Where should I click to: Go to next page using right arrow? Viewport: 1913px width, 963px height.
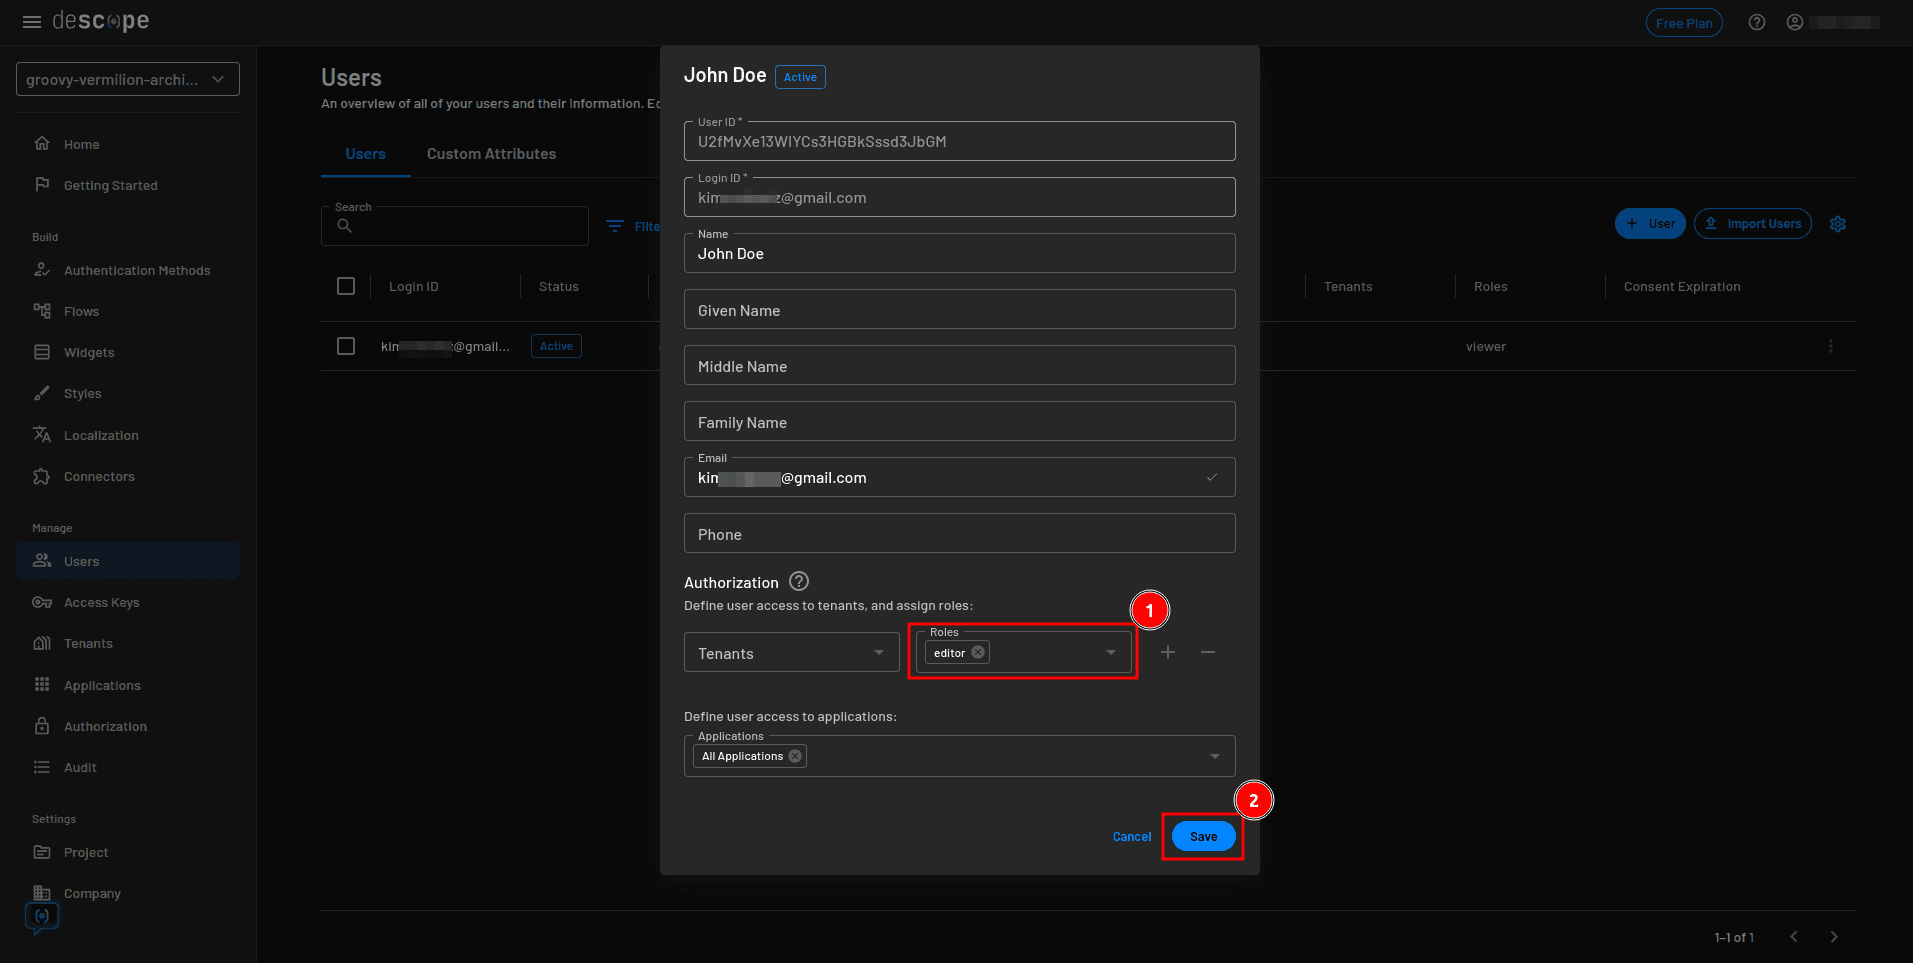tap(1835, 937)
